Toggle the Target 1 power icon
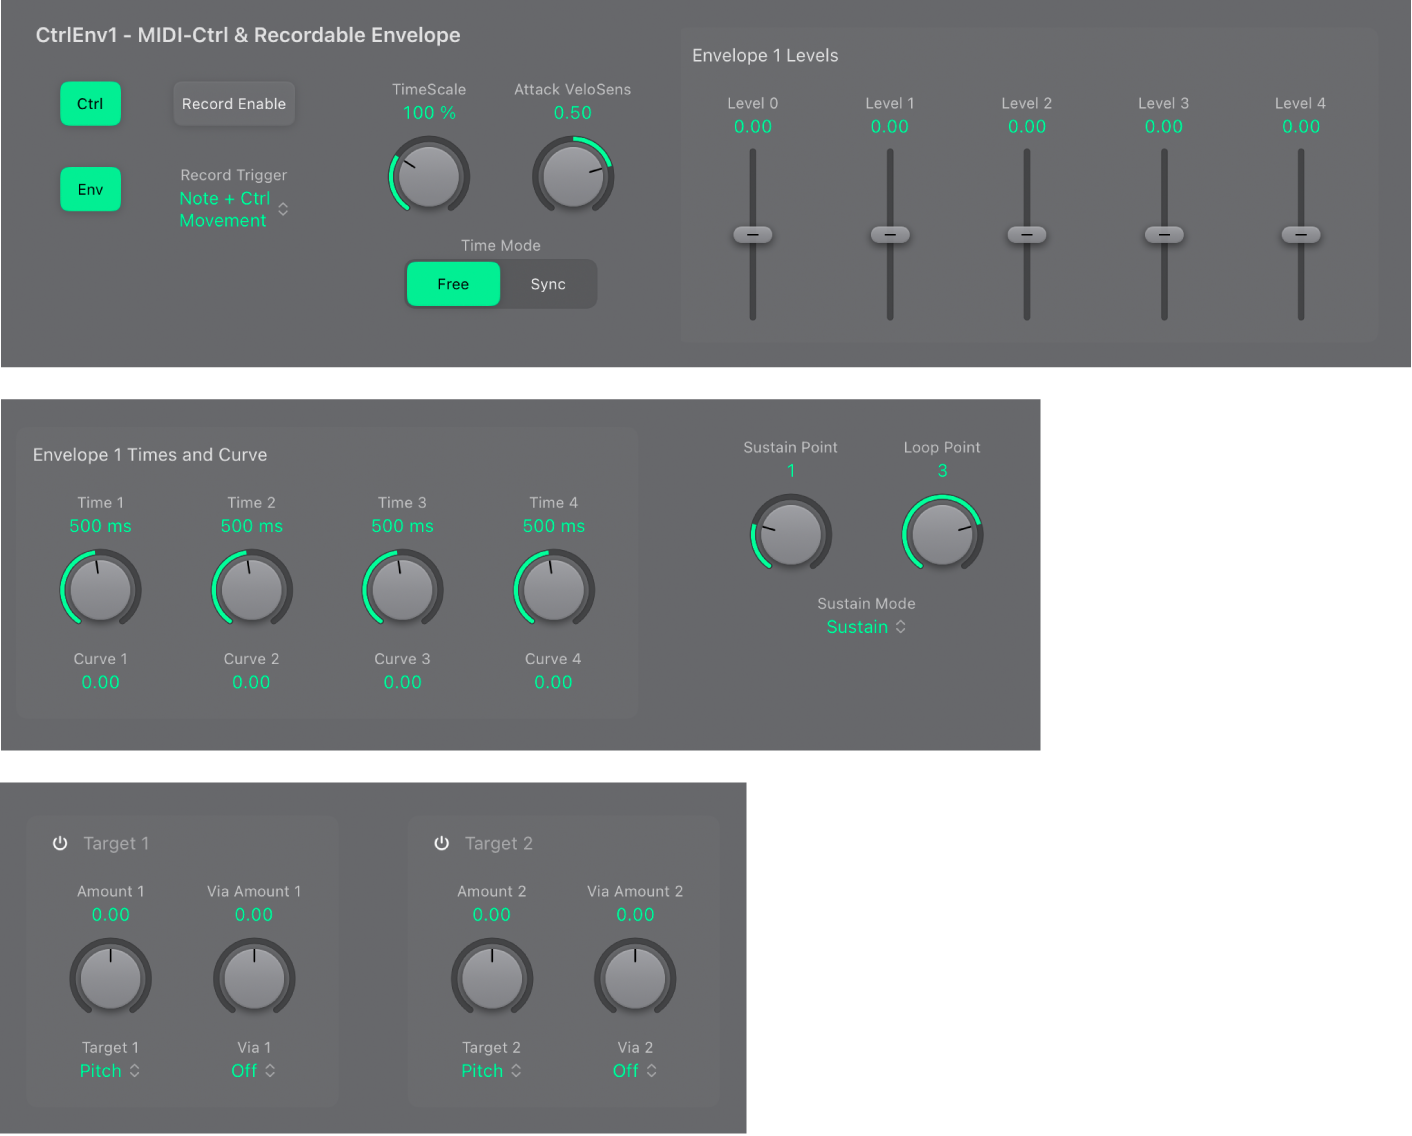1412x1136 pixels. point(60,843)
